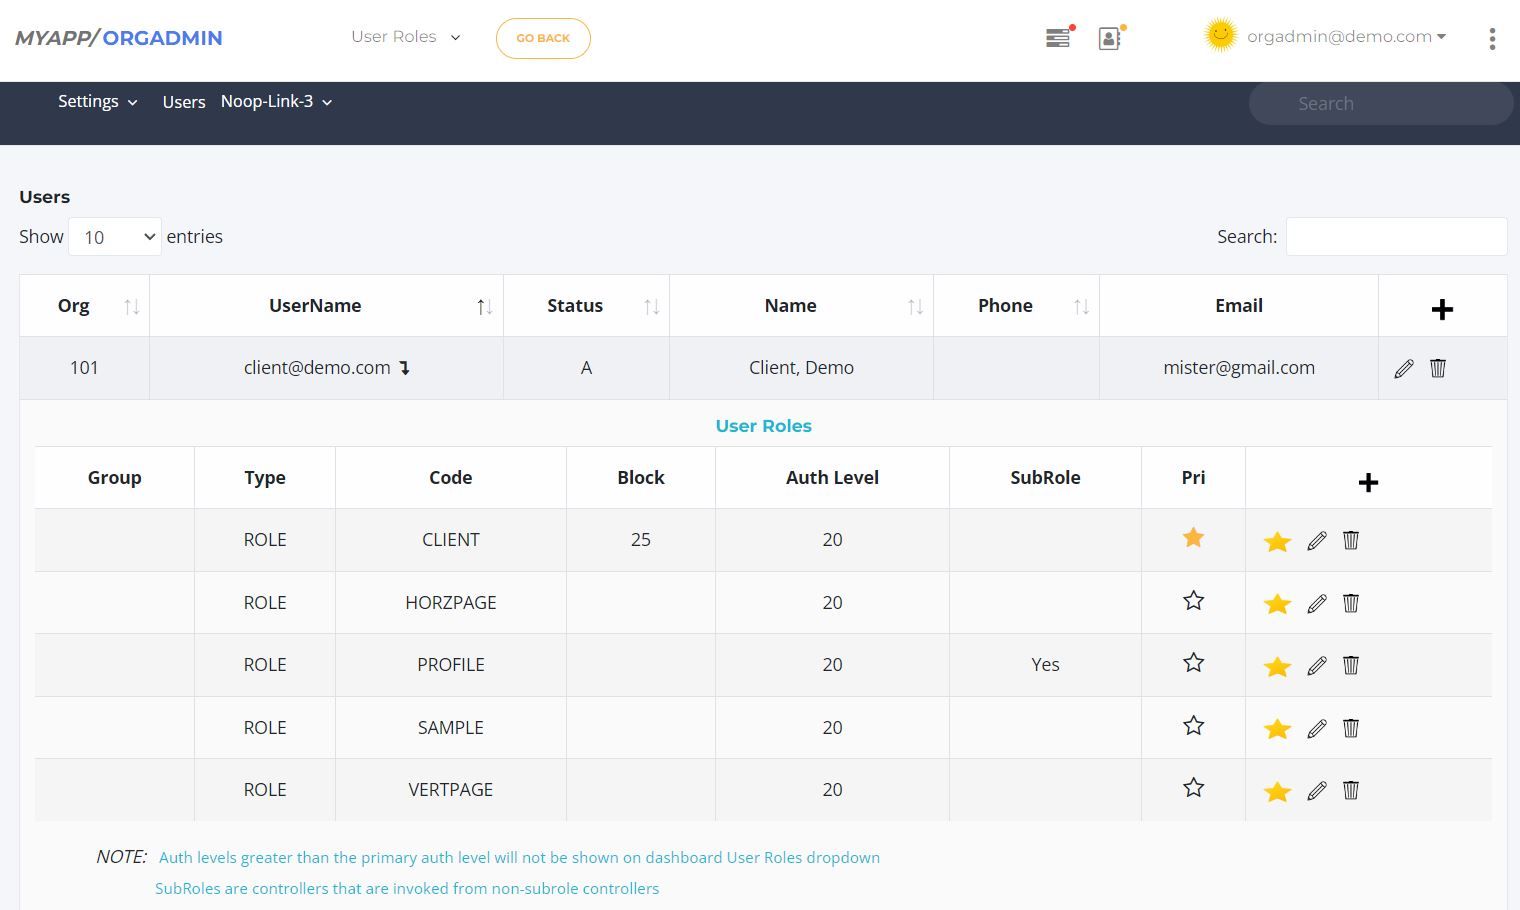
Task: Delete the client@demo.com user
Action: (1438, 368)
